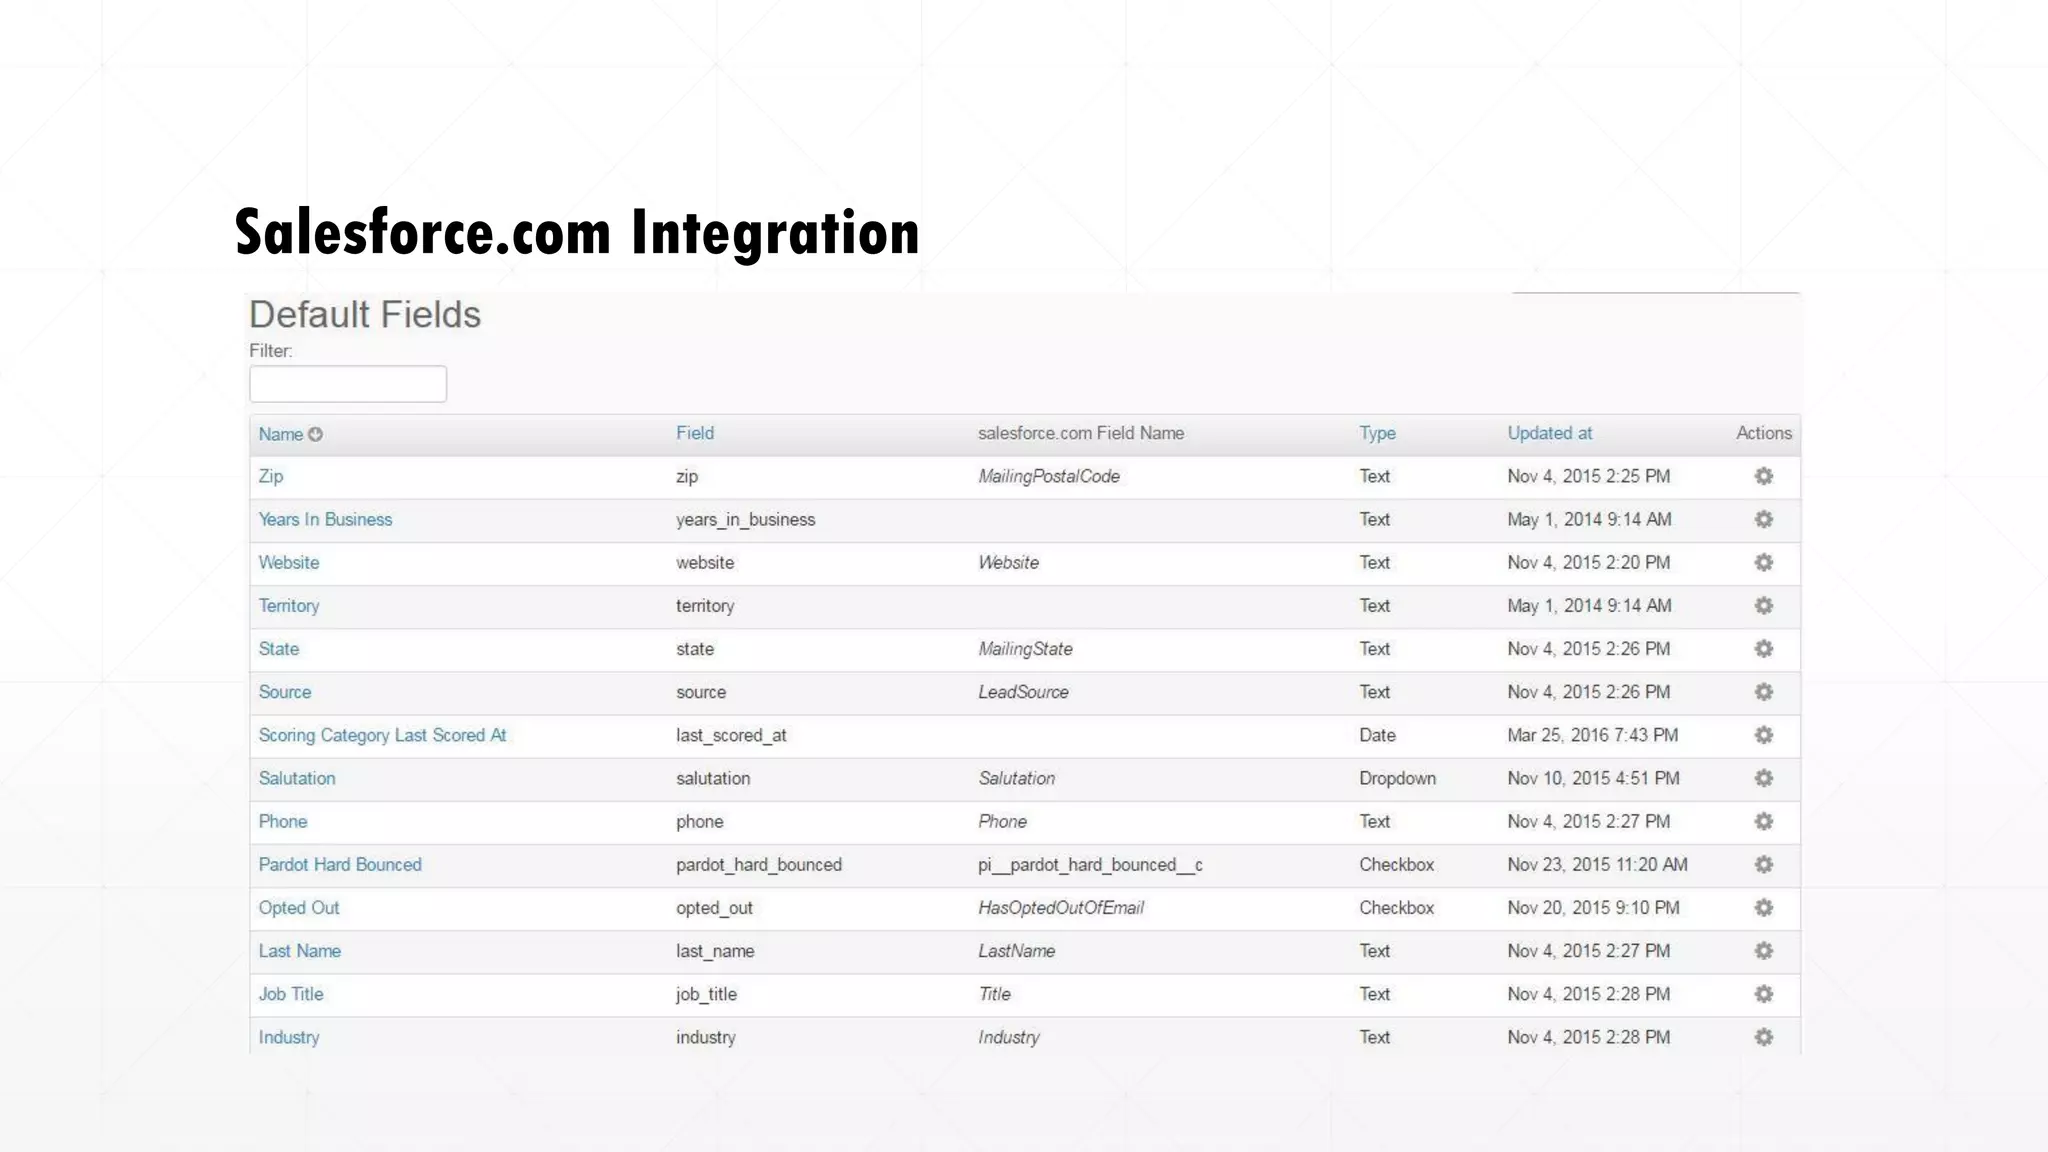Image resolution: width=2048 pixels, height=1152 pixels.
Task: Focus the Filter text box
Action: (348, 384)
